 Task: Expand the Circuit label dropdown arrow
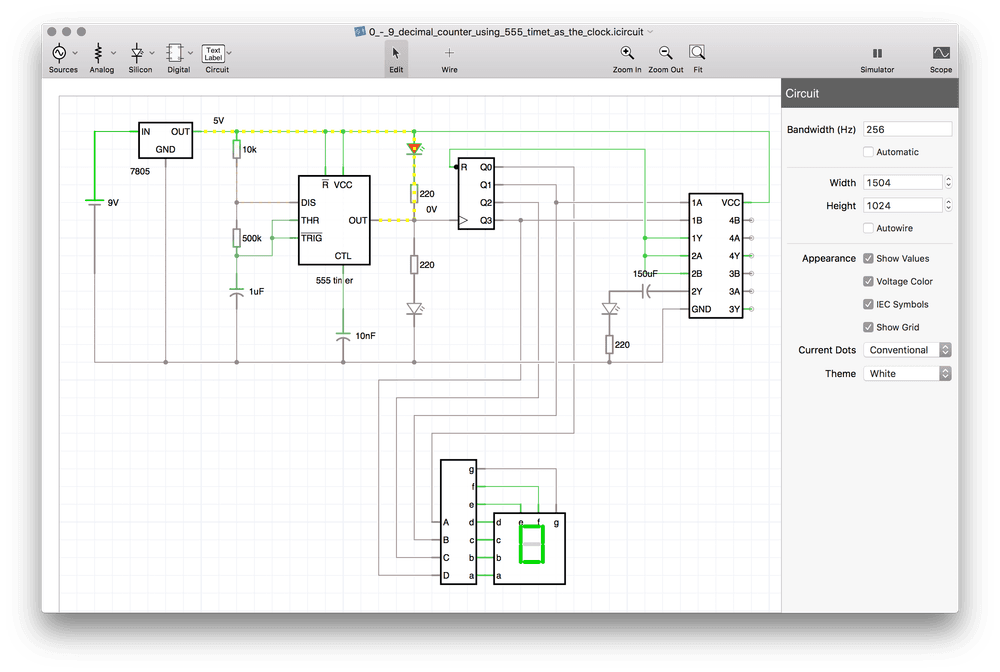coord(229,53)
